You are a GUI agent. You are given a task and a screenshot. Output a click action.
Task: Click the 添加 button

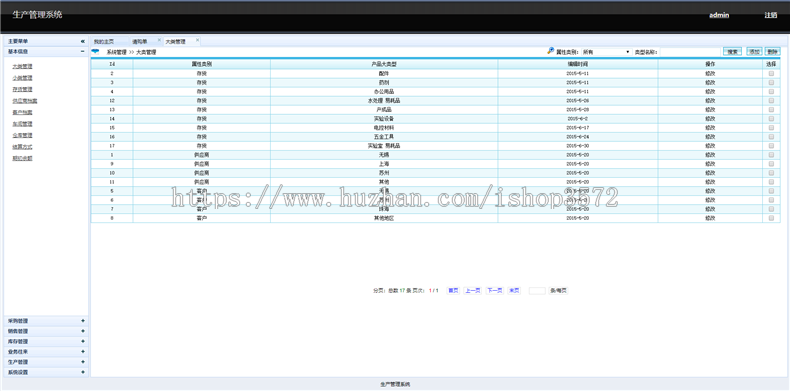point(754,51)
